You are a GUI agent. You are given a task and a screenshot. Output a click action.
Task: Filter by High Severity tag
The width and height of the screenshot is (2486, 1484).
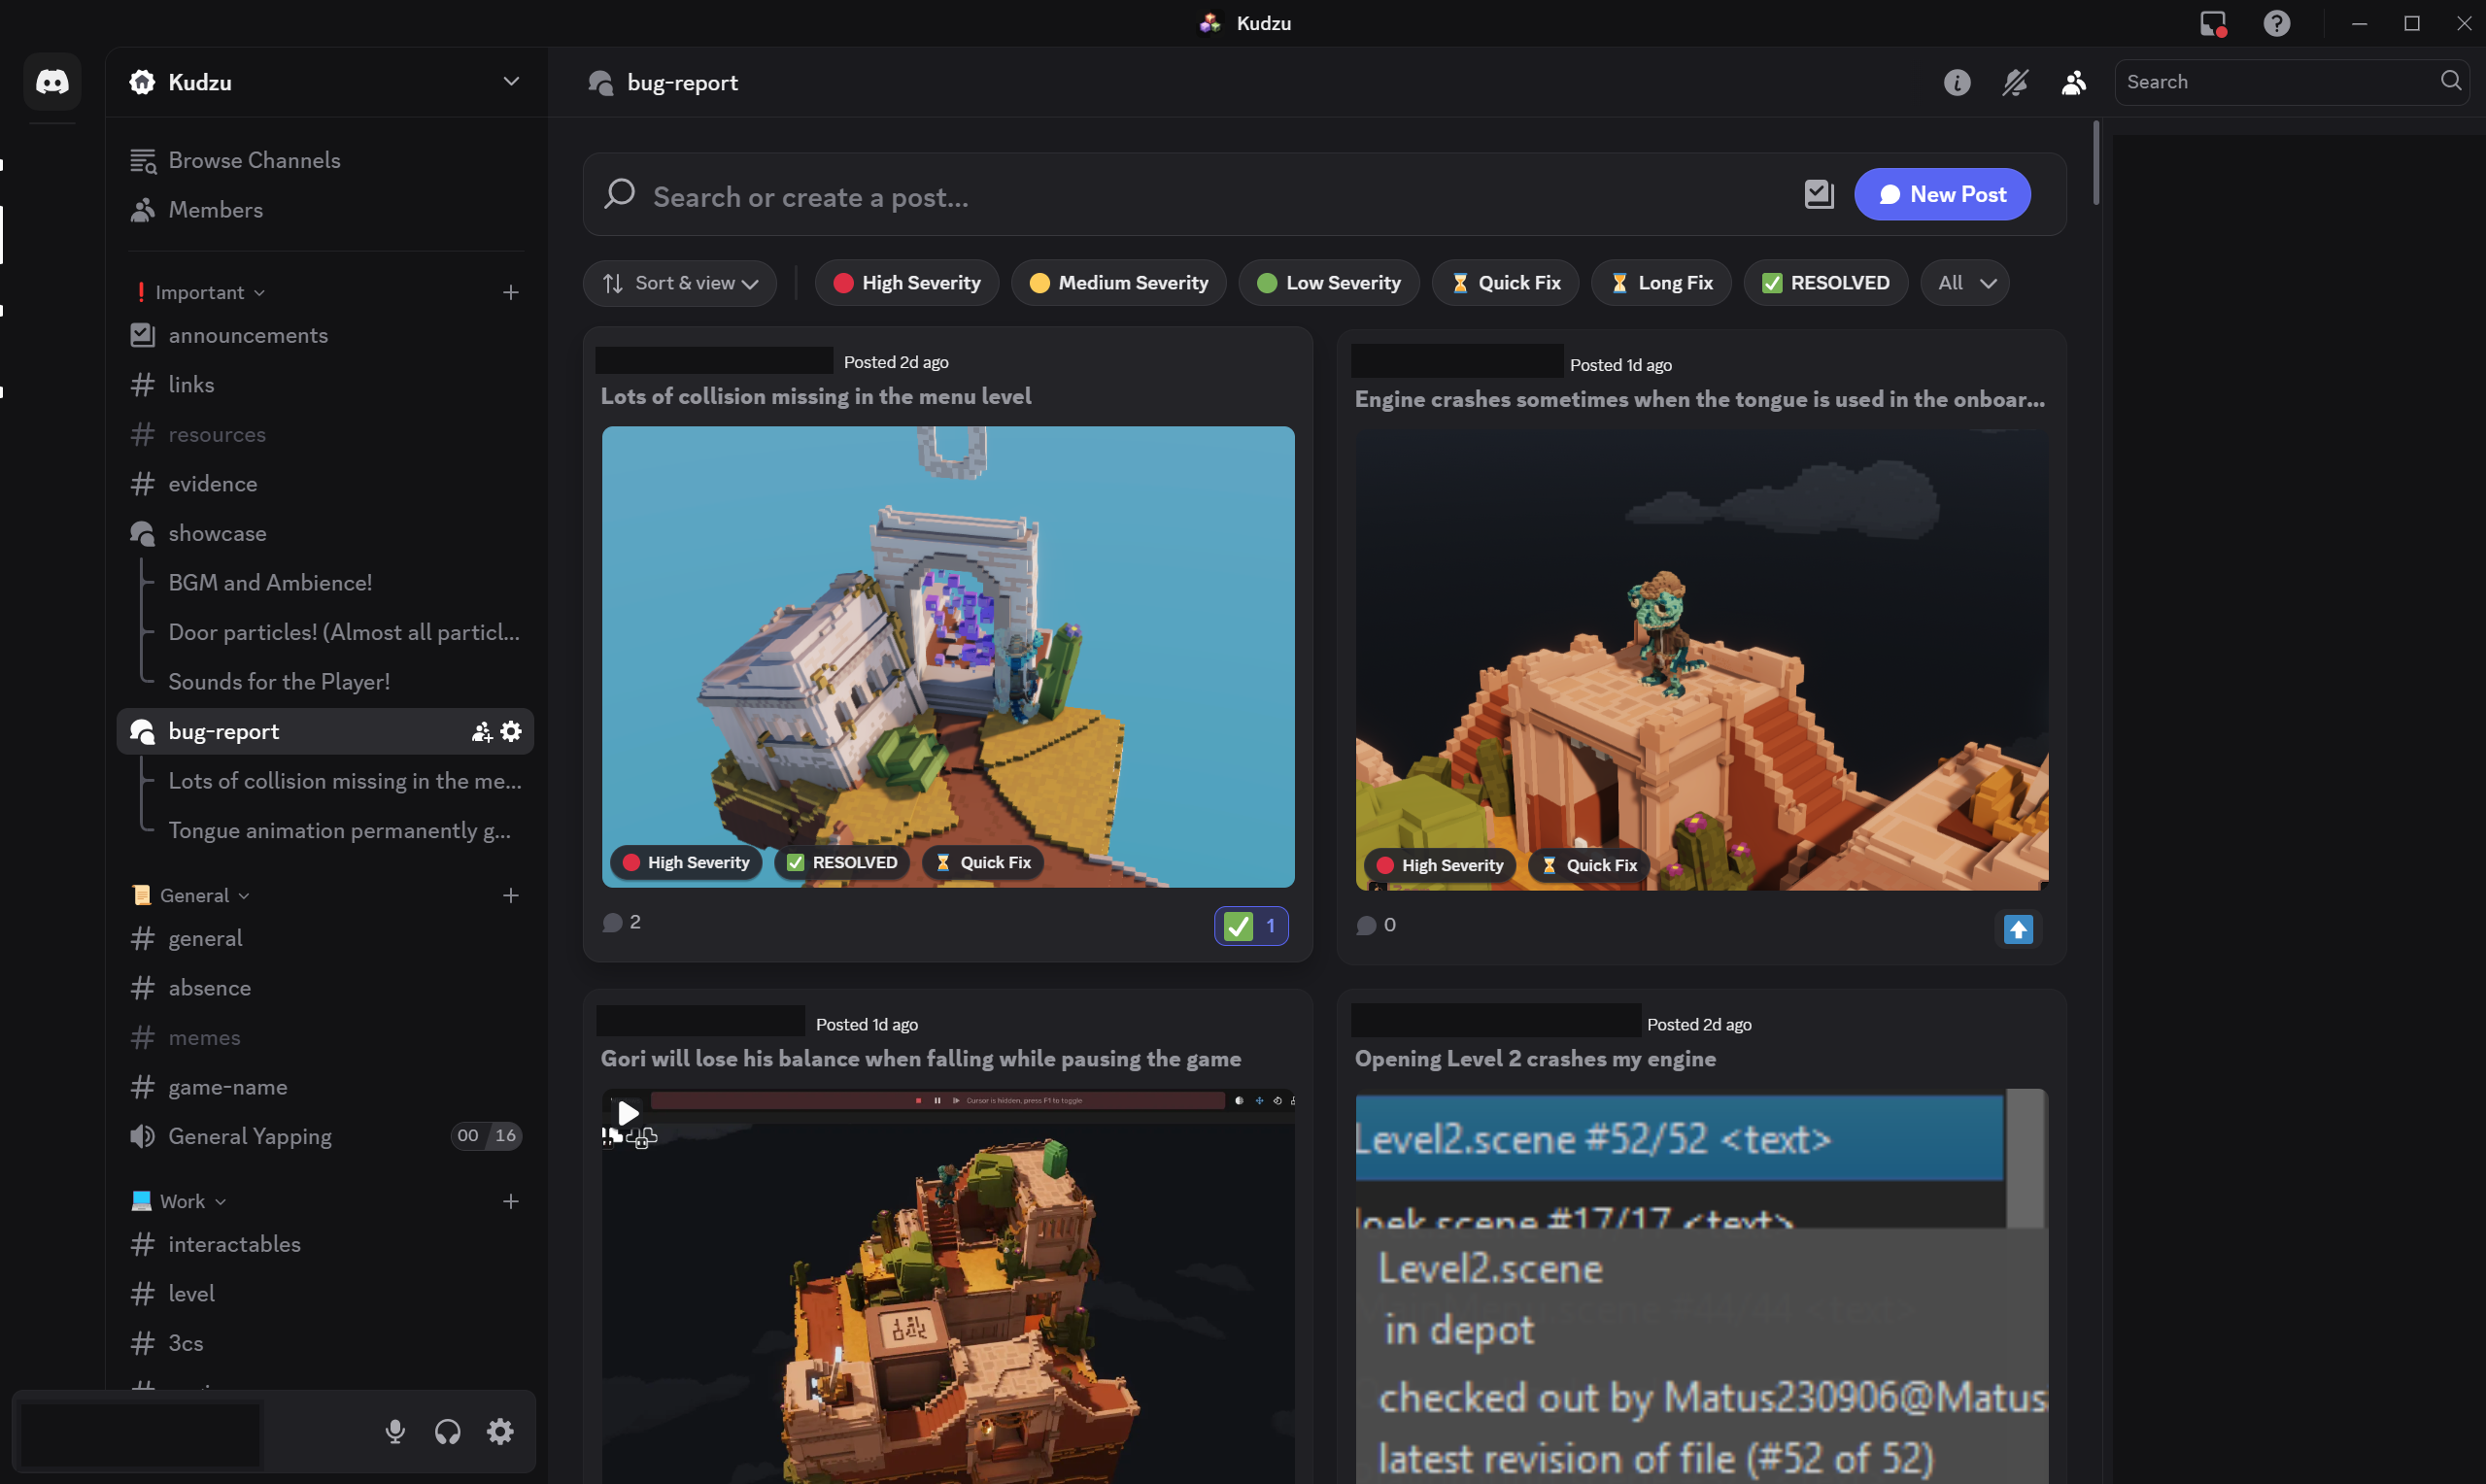coord(907,283)
